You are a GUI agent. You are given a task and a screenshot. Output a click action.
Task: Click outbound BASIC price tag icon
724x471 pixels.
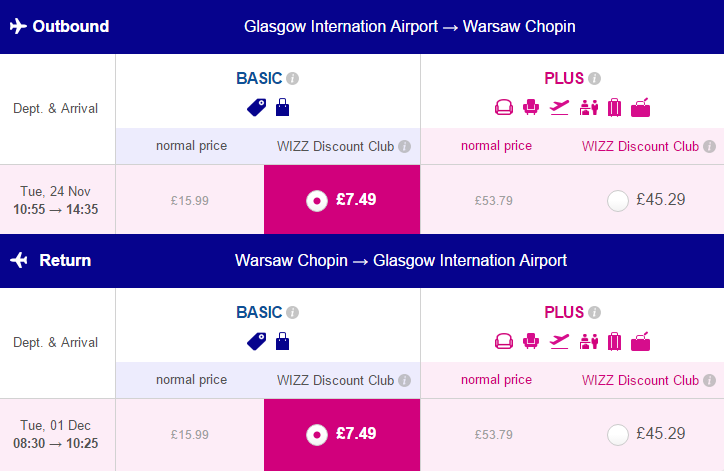pyautogui.click(x=256, y=108)
